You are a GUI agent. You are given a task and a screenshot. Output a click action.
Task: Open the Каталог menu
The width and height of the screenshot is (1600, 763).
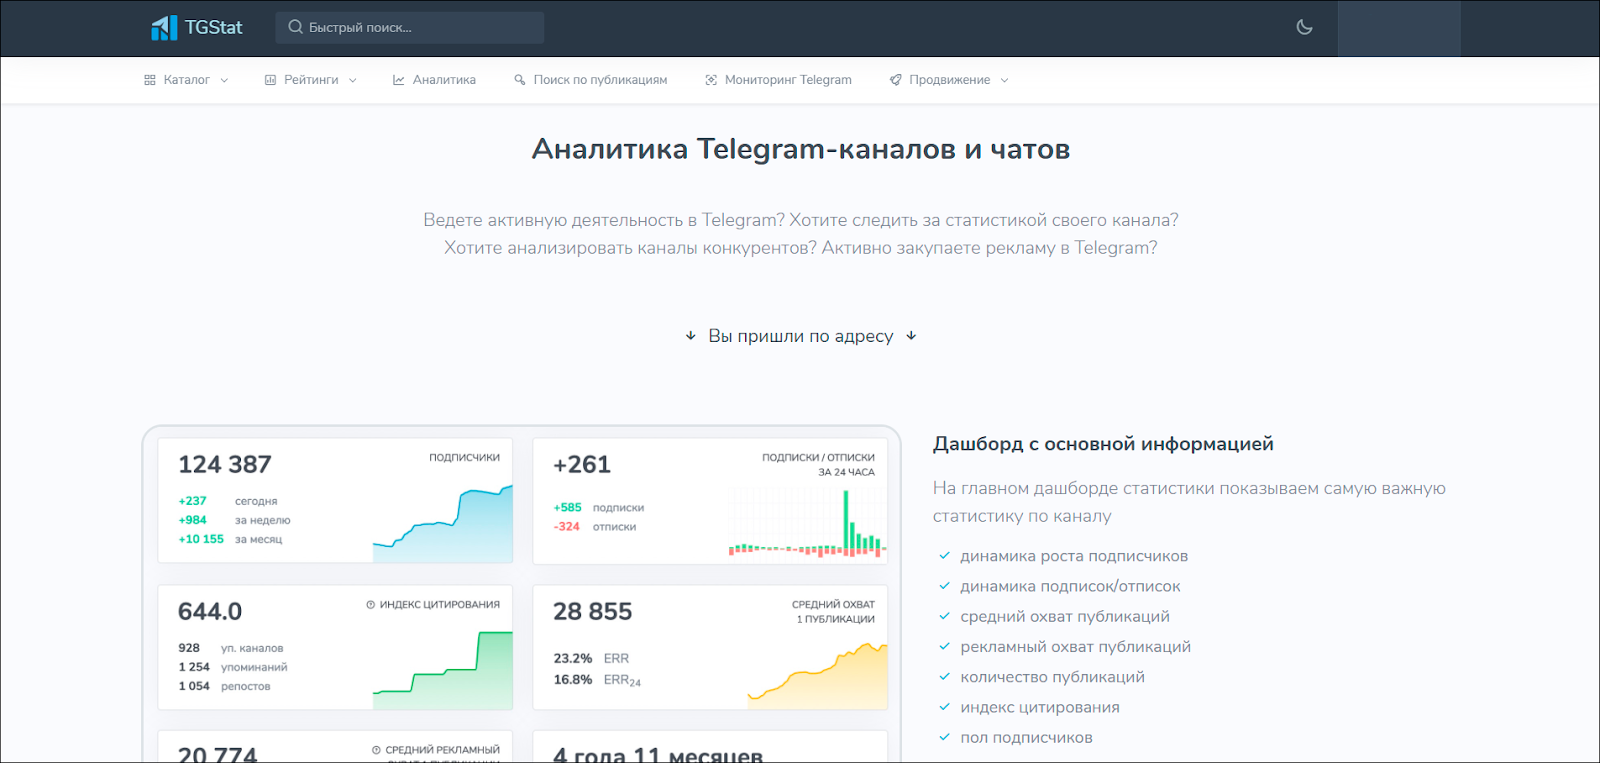(x=186, y=80)
